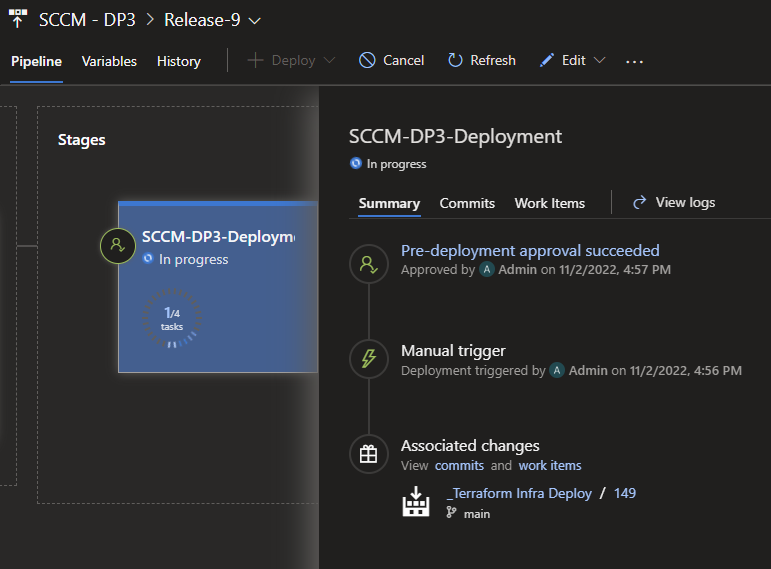The width and height of the screenshot is (771, 569).
Task: Expand the Edit dropdown chevron
Action: (599, 60)
